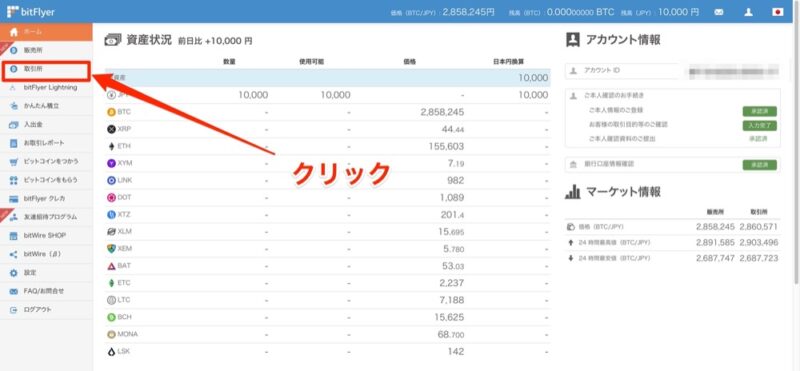Open 取引所 in the sidebar
Image resolution: width=800 pixels, height=371 pixels.
tap(46, 69)
